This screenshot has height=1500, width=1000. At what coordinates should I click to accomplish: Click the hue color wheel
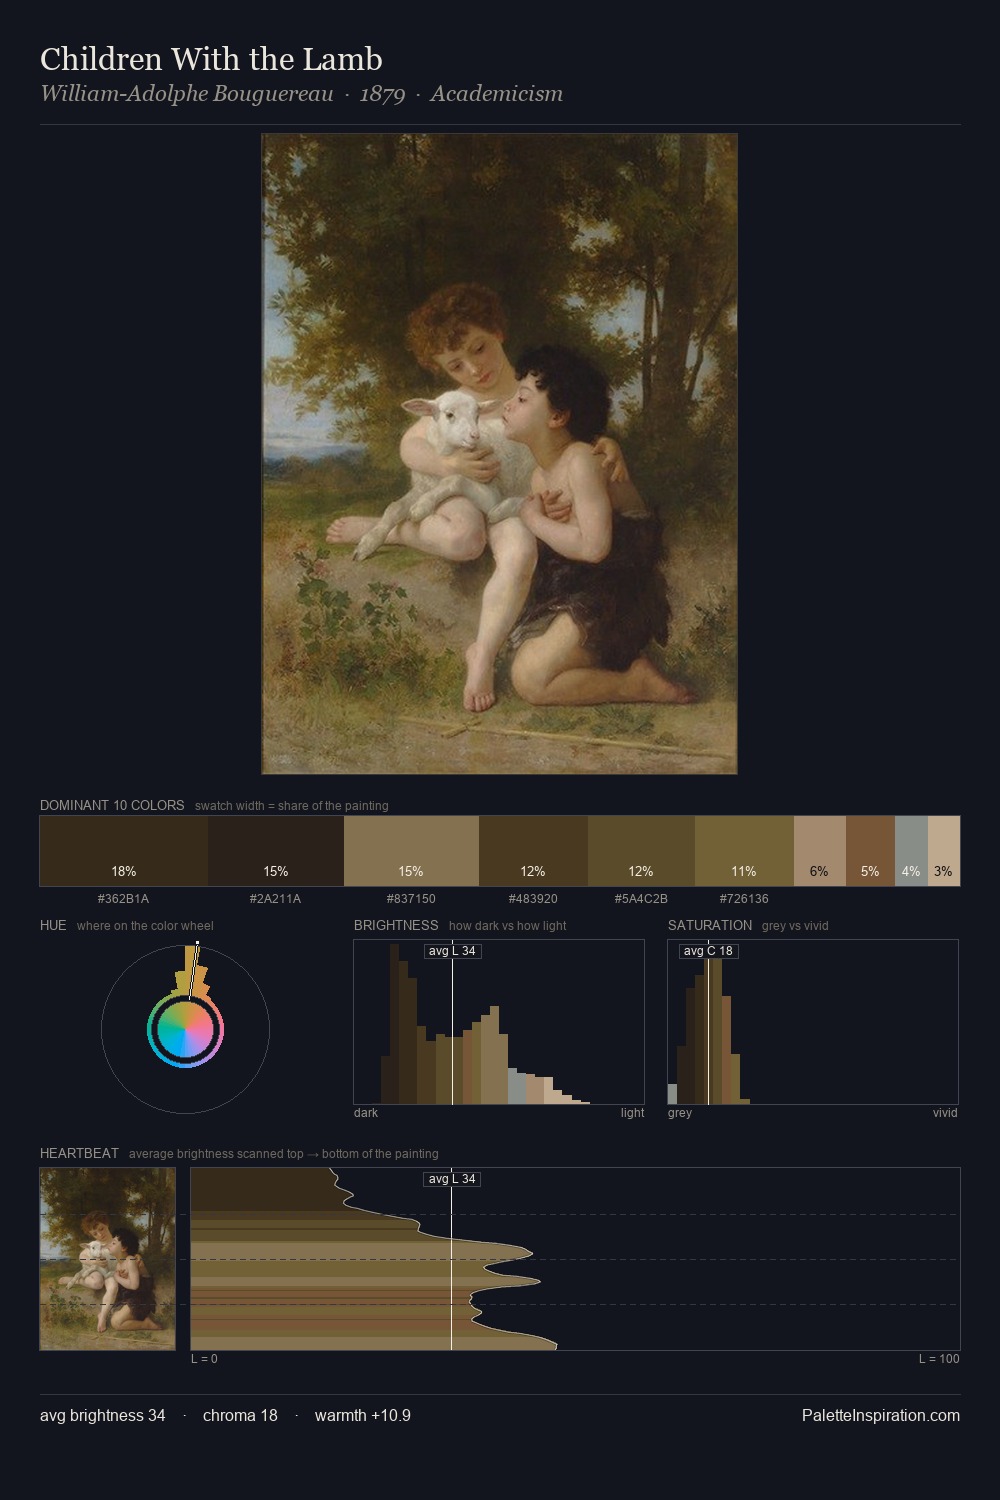point(185,1029)
